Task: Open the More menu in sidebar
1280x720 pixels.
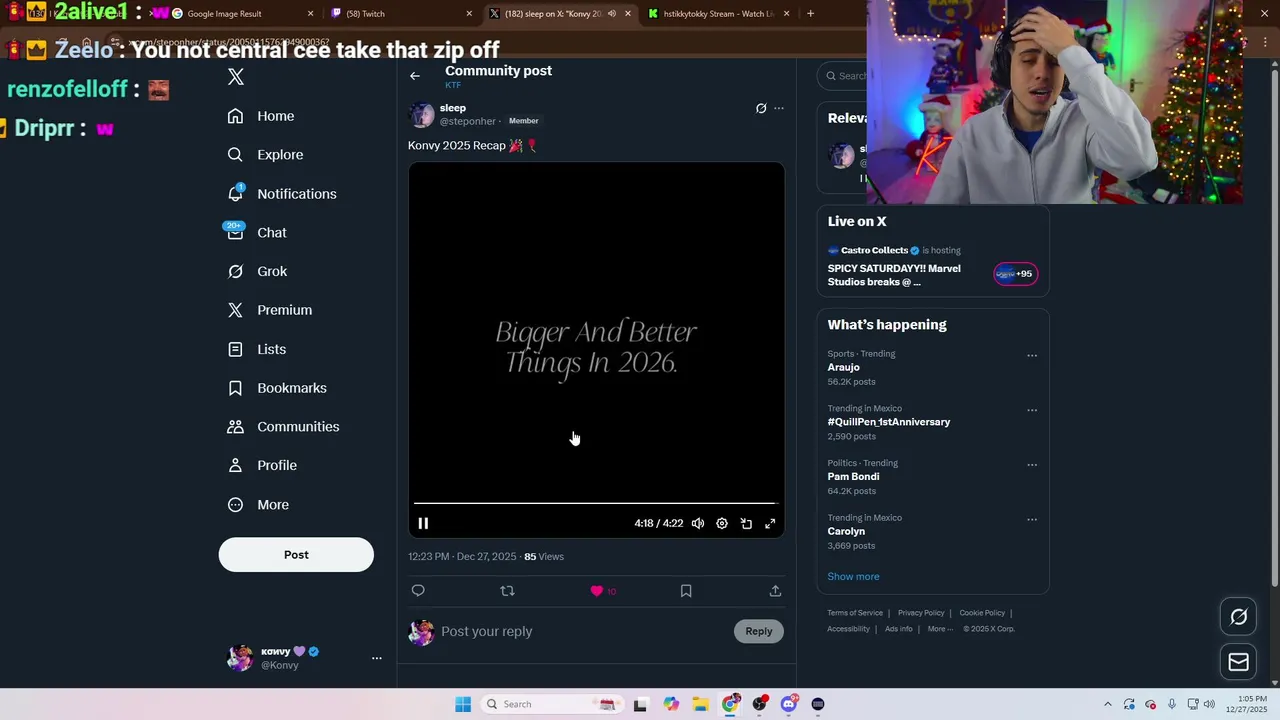Action: [258, 505]
